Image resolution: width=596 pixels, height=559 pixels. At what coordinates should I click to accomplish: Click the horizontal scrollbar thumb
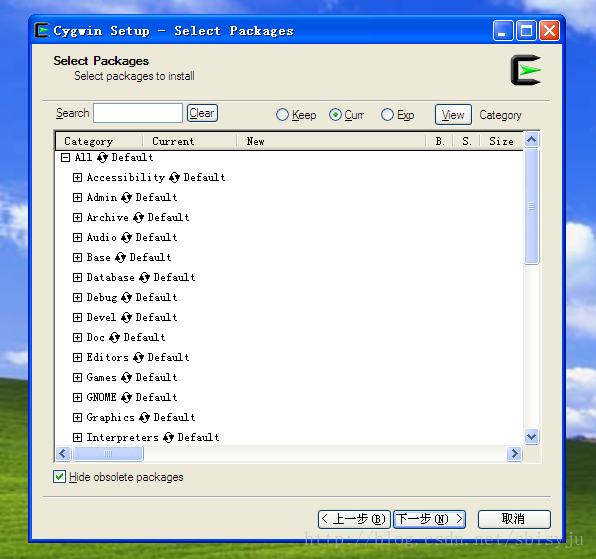coord(108,453)
